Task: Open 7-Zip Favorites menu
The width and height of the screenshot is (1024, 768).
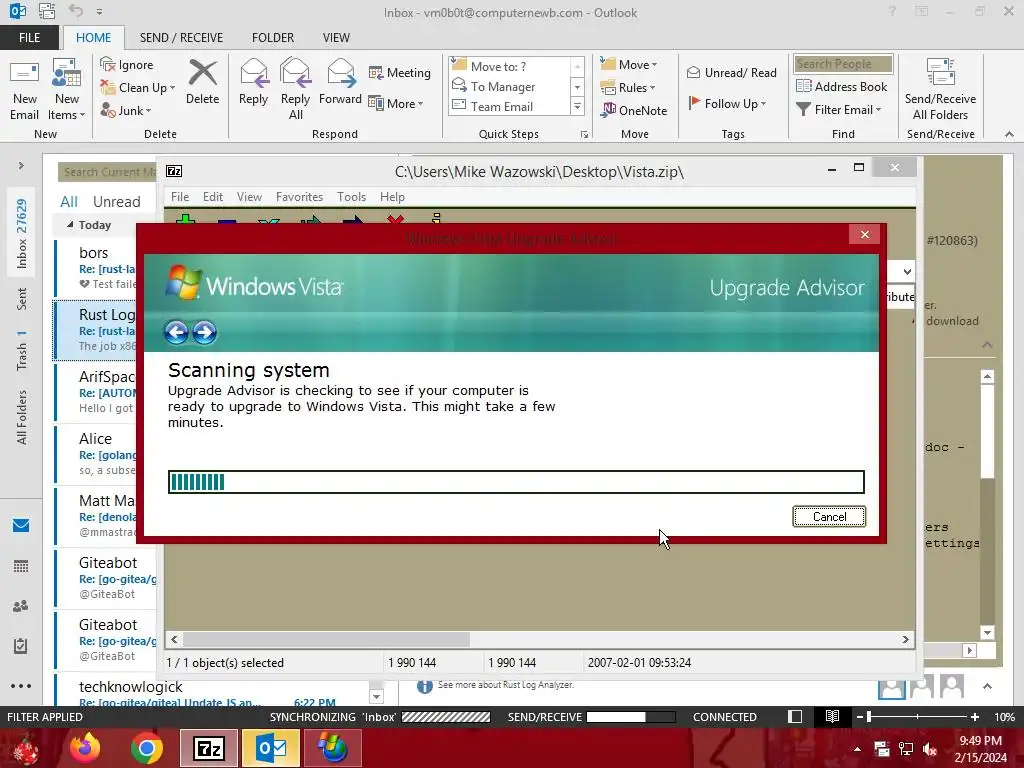Action: (x=299, y=197)
